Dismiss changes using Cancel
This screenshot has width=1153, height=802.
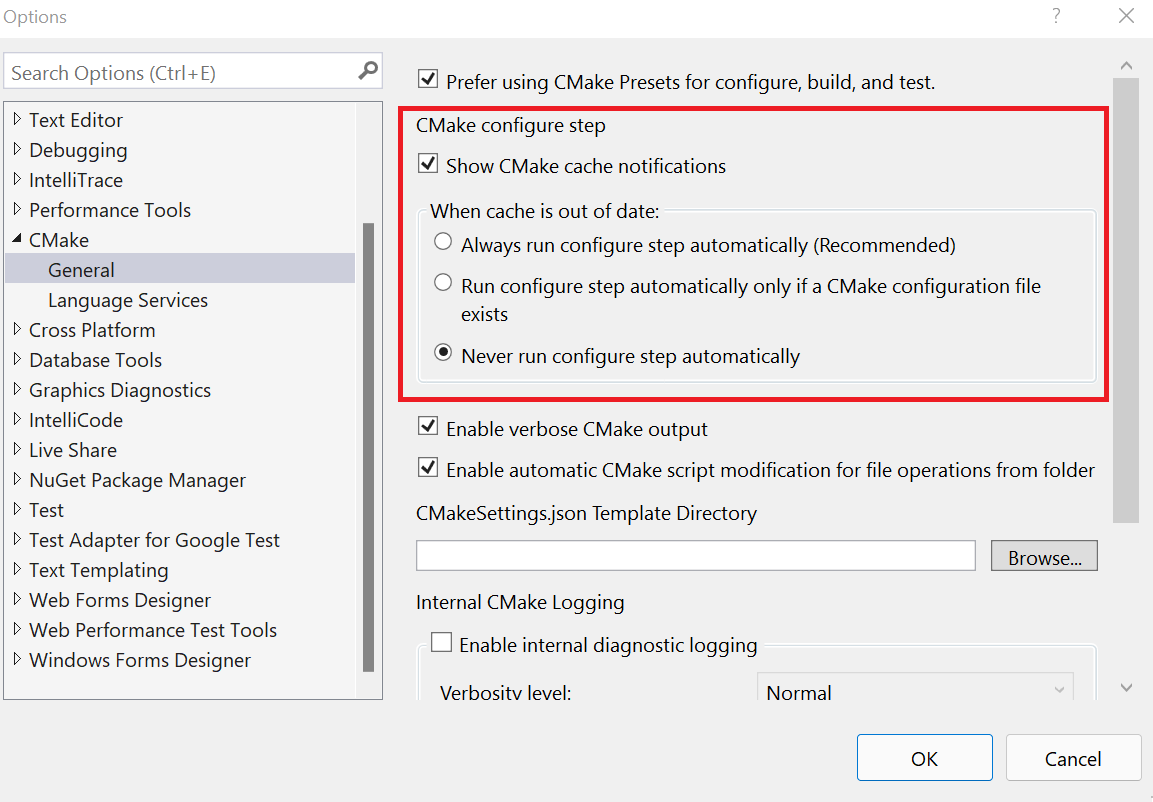tap(1073, 757)
